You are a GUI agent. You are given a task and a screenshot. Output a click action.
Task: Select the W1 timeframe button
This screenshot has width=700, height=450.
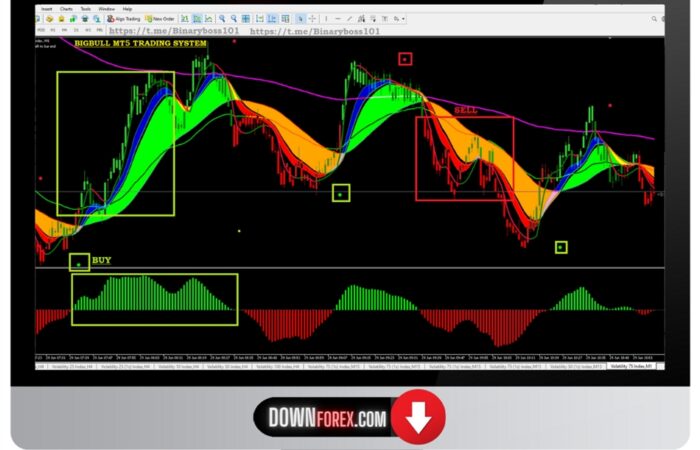pos(88,30)
